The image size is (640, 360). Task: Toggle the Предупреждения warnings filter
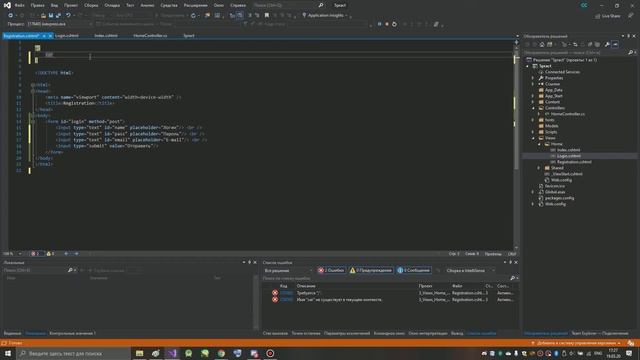[x=371, y=270]
